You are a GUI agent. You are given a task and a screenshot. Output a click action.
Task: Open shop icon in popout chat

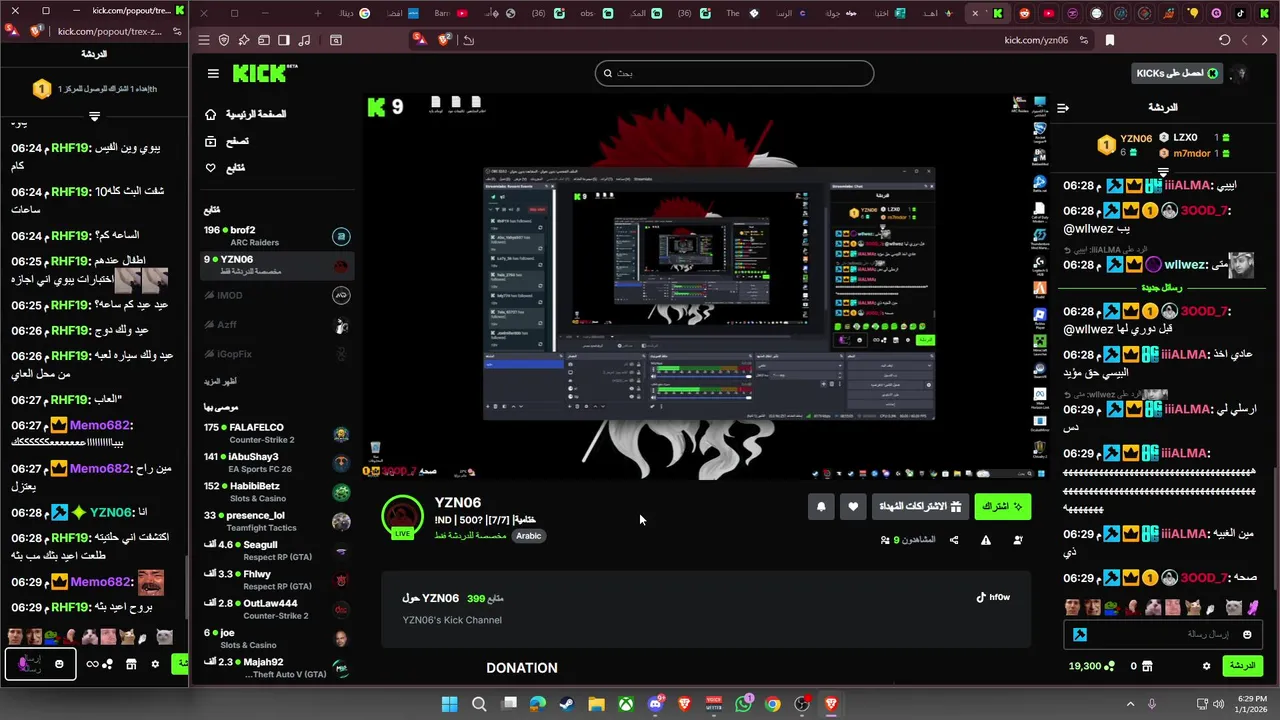pyautogui.click(x=131, y=664)
